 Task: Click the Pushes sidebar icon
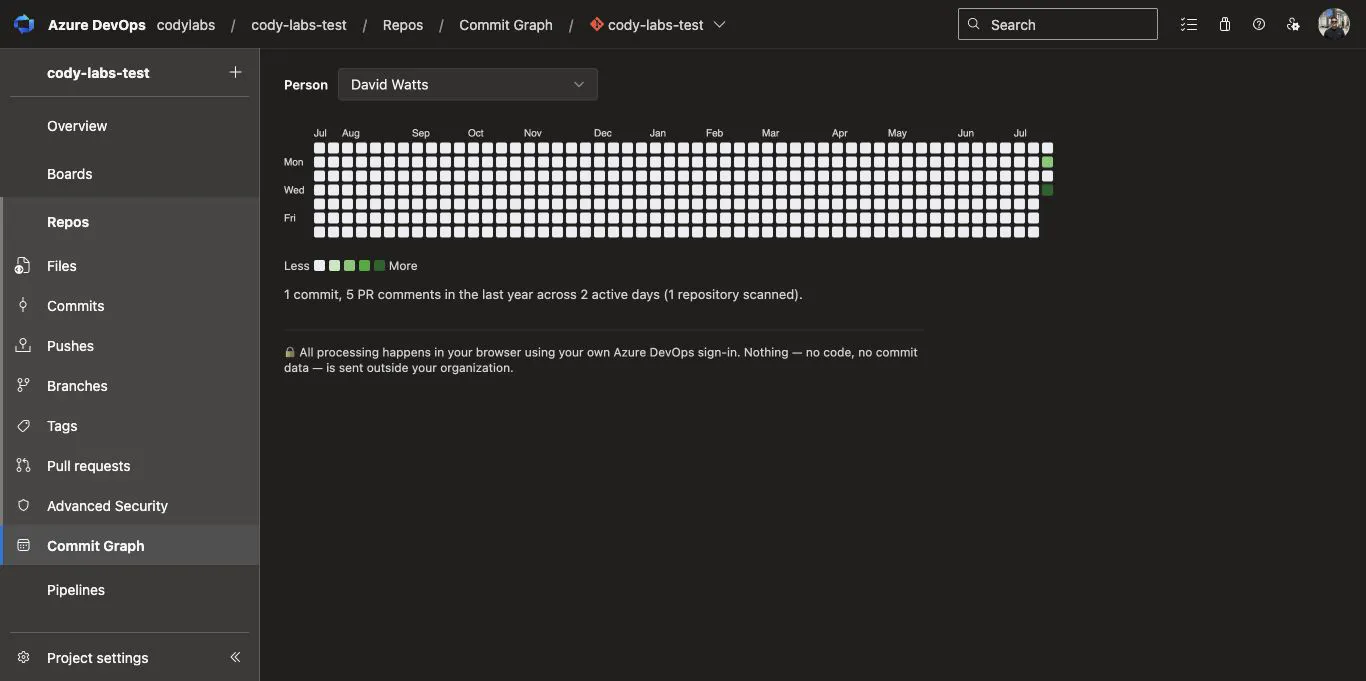(x=23, y=346)
